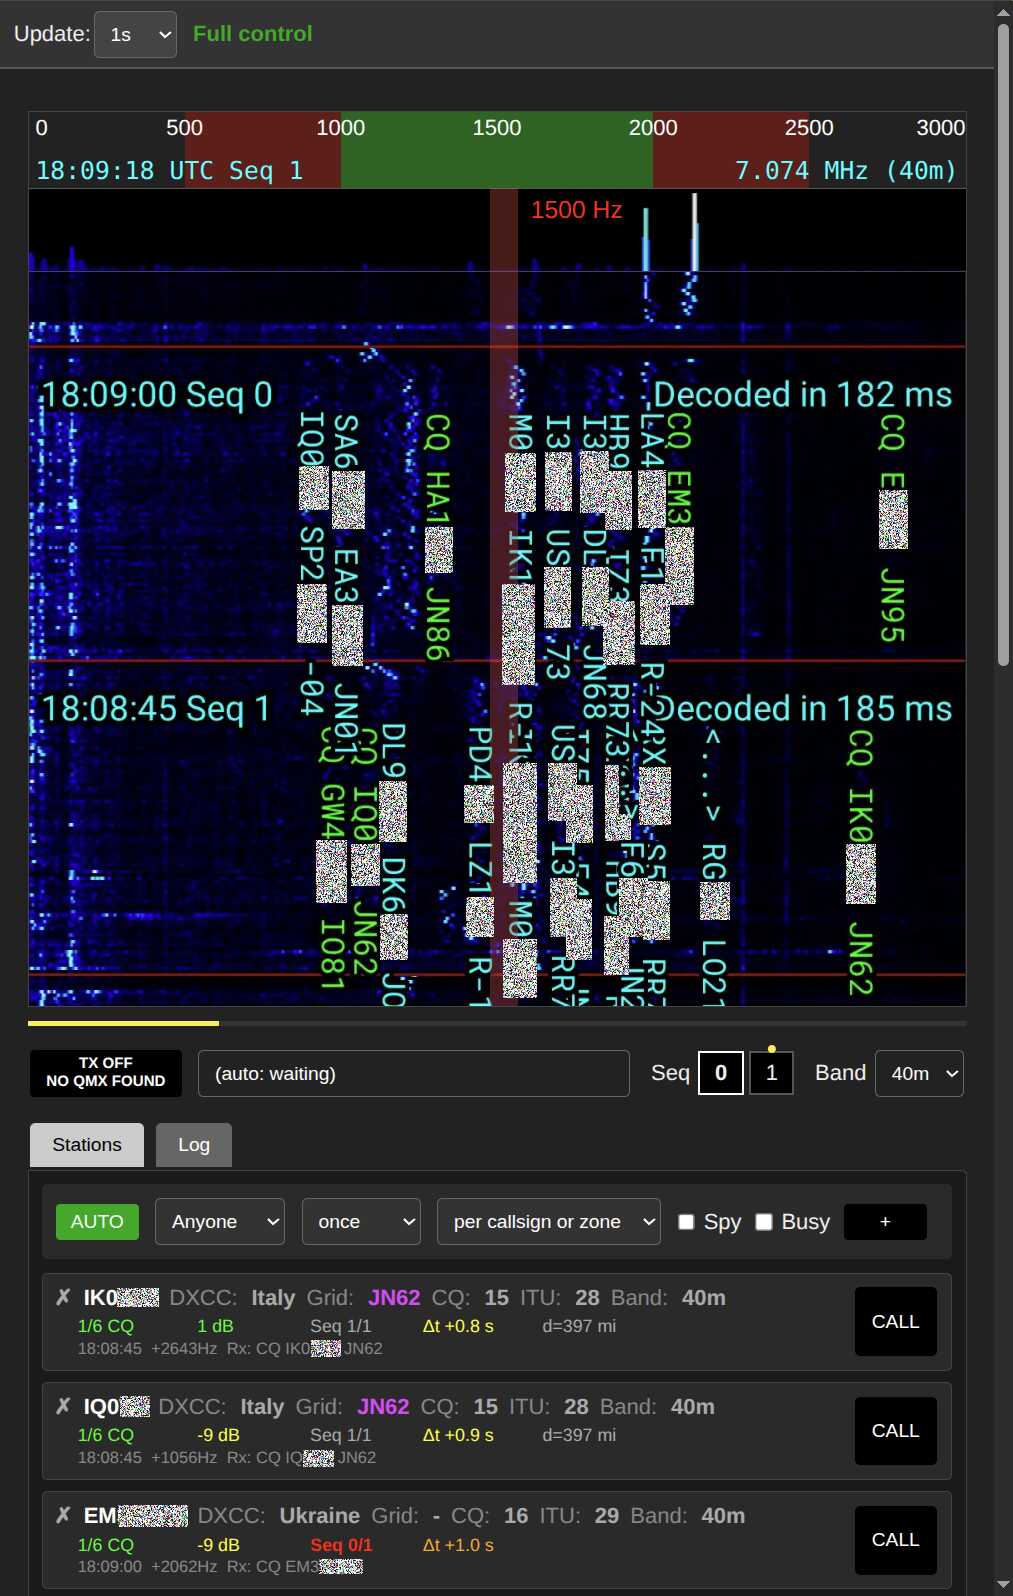
Task: Enable the Busy checkbox
Action: click(764, 1222)
